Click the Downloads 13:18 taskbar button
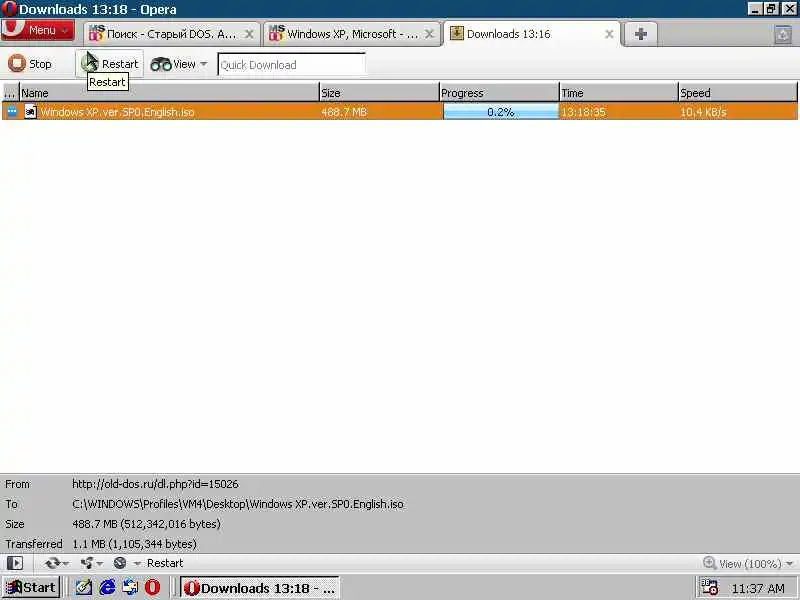The width and height of the screenshot is (800, 600). (x=259, y=588)
